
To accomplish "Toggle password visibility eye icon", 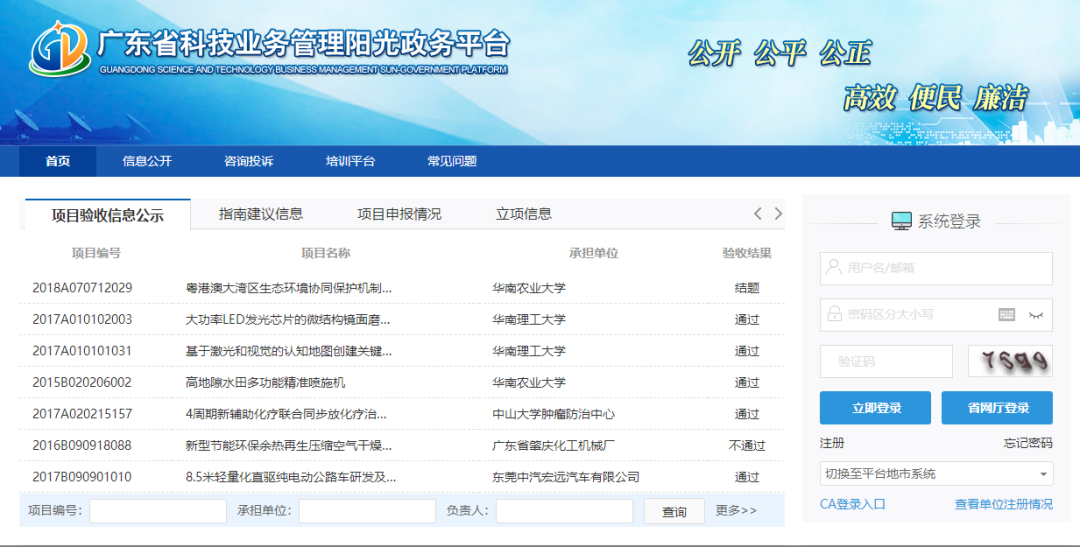I will click(x=1035, y=315).
